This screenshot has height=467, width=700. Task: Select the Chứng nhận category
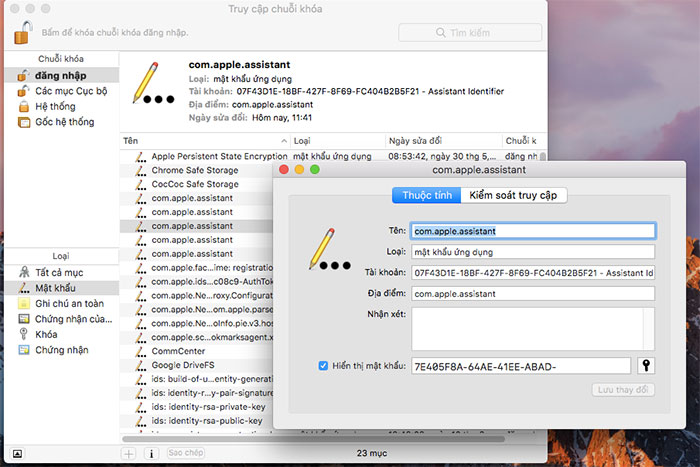62,350
